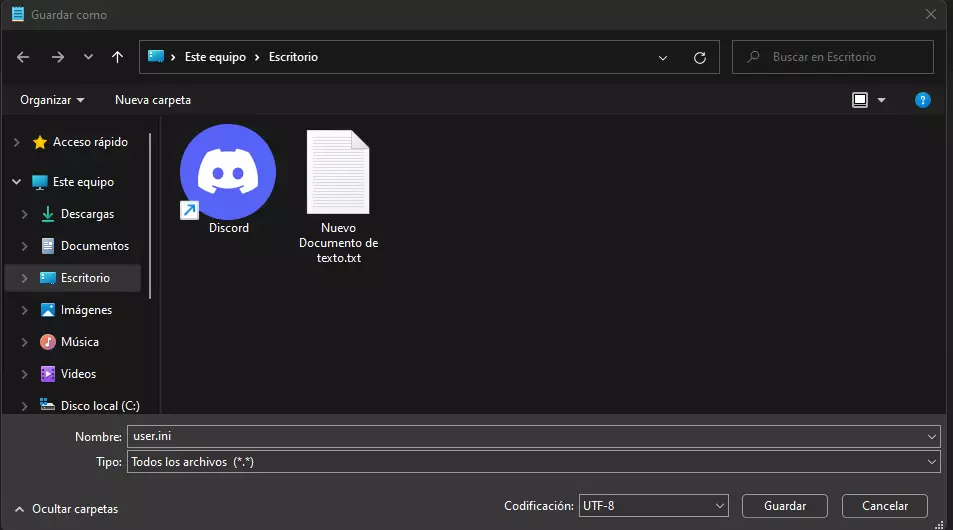The image size is (953, 530).
Task: Collapse the 'Este equipo' tree node
Action: [16, 182]
